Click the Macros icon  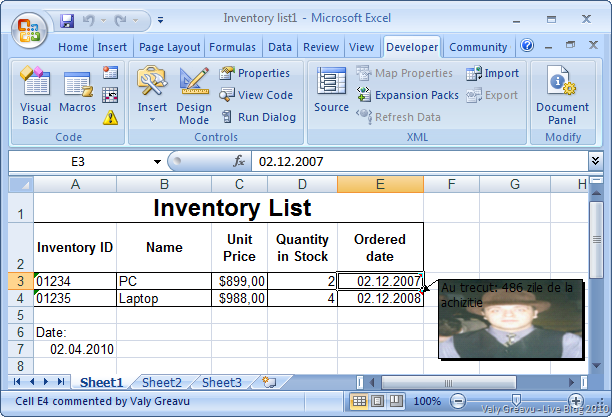(x=77, y=97)
